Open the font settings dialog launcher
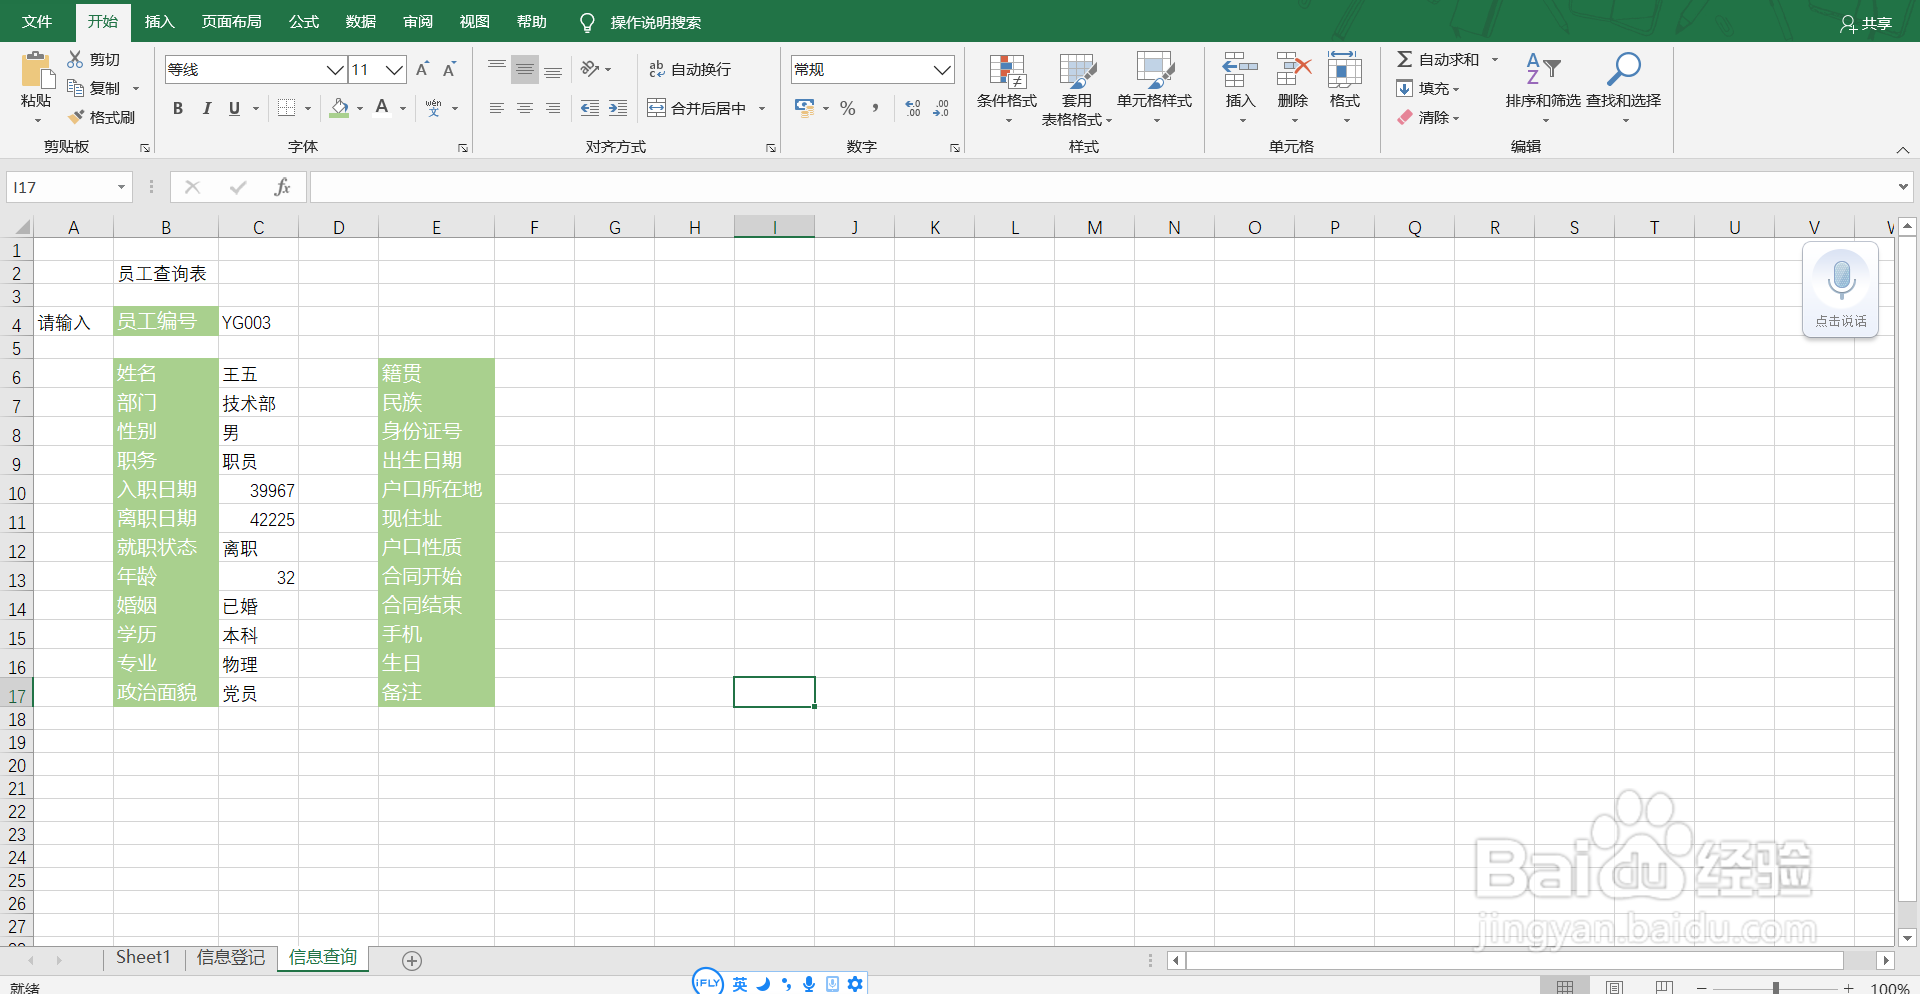The width and height of the screenshot is (1920, 994). click(463, 148)
